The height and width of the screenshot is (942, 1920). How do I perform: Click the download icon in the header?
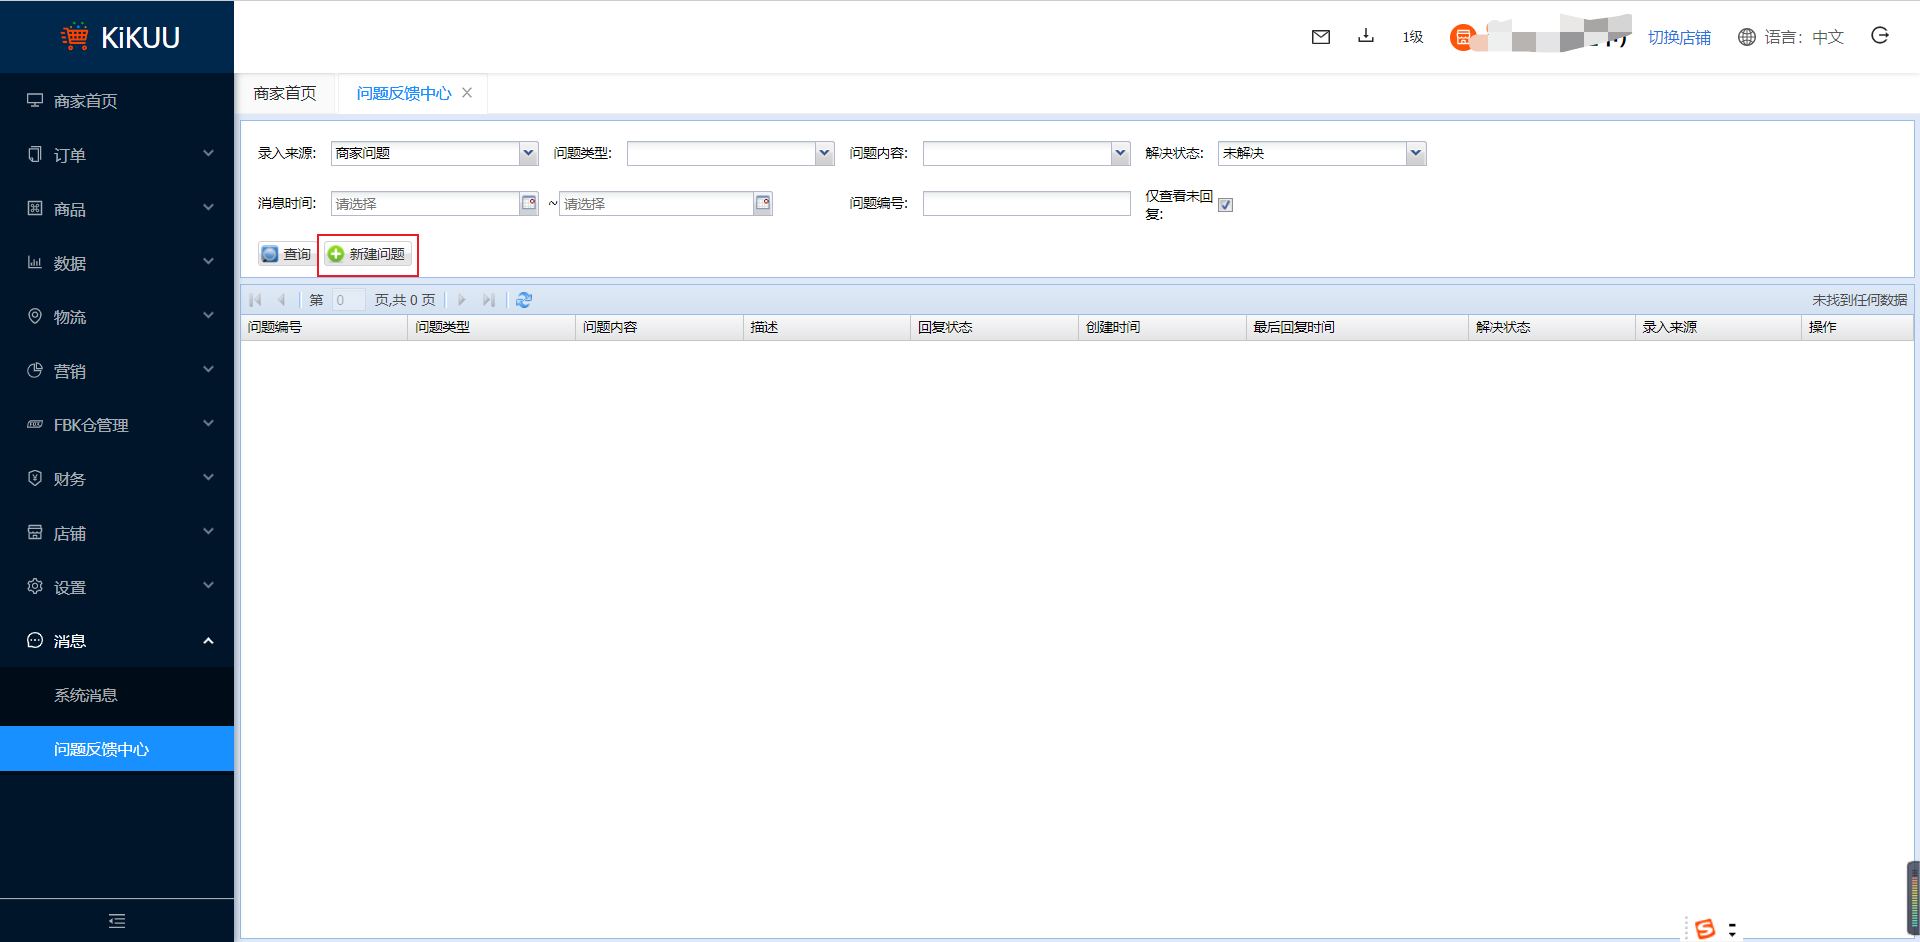tap(1366, 36)
